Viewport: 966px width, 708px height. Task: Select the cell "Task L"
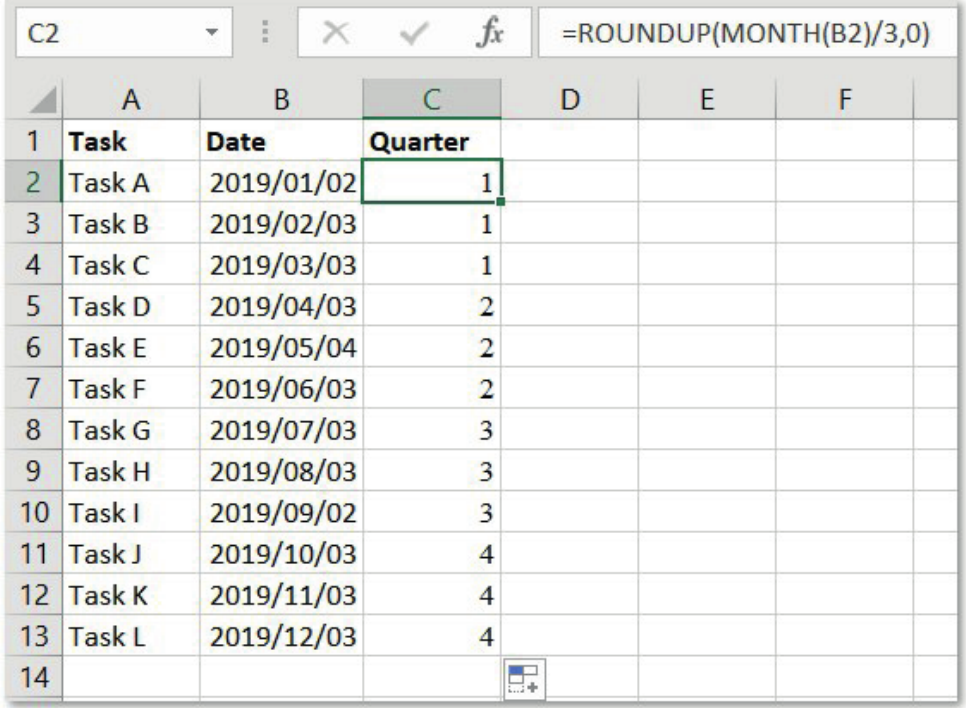click(x=131, y=636)
